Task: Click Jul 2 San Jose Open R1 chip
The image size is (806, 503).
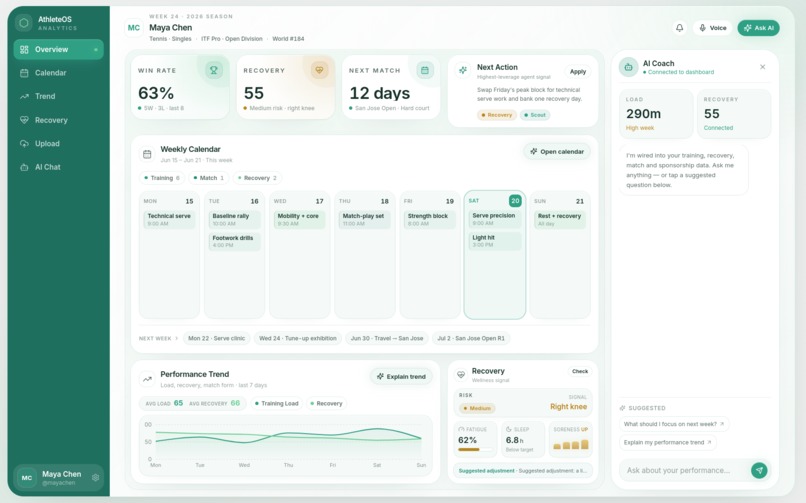Action: tap(471, 339)
